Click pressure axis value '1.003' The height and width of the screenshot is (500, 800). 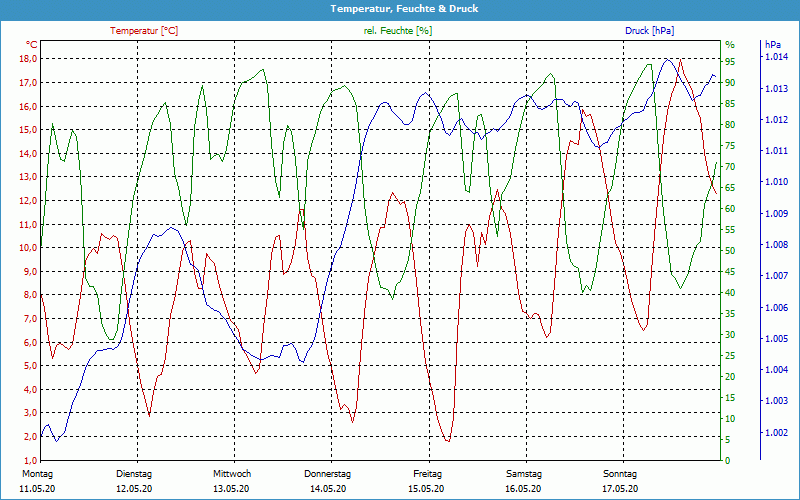[776, 401]
